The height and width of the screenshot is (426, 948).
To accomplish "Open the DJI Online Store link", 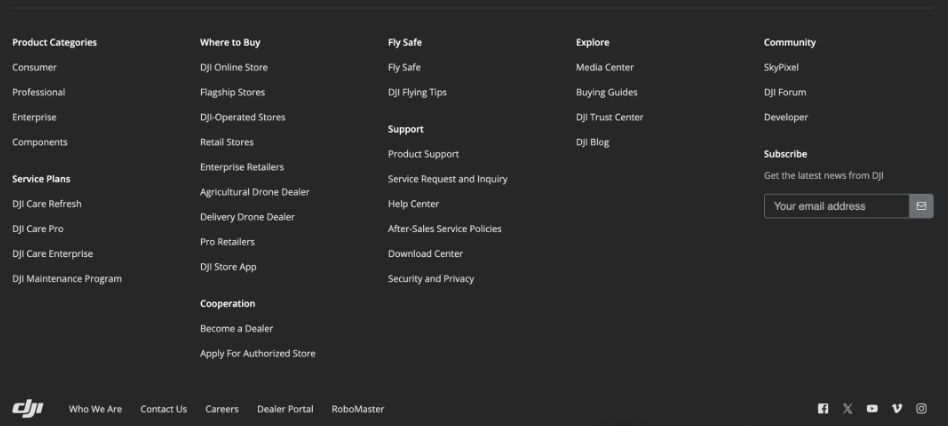I will (234, 68).
